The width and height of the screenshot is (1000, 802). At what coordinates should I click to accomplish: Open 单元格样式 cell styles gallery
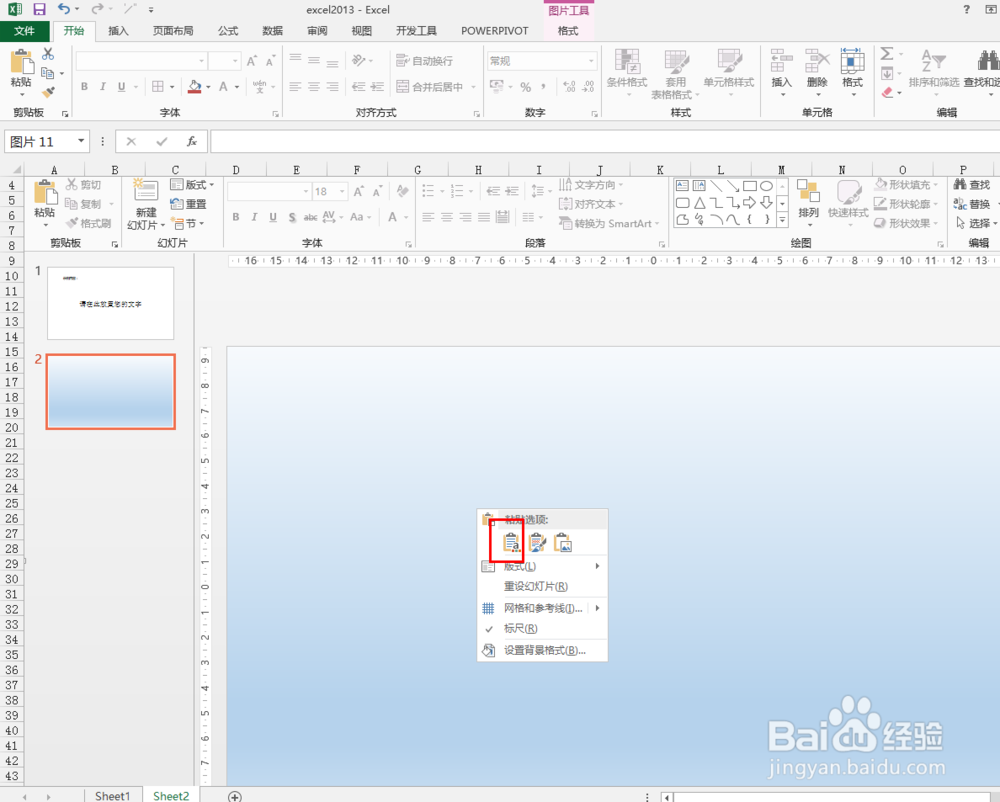tap(729, 73)
